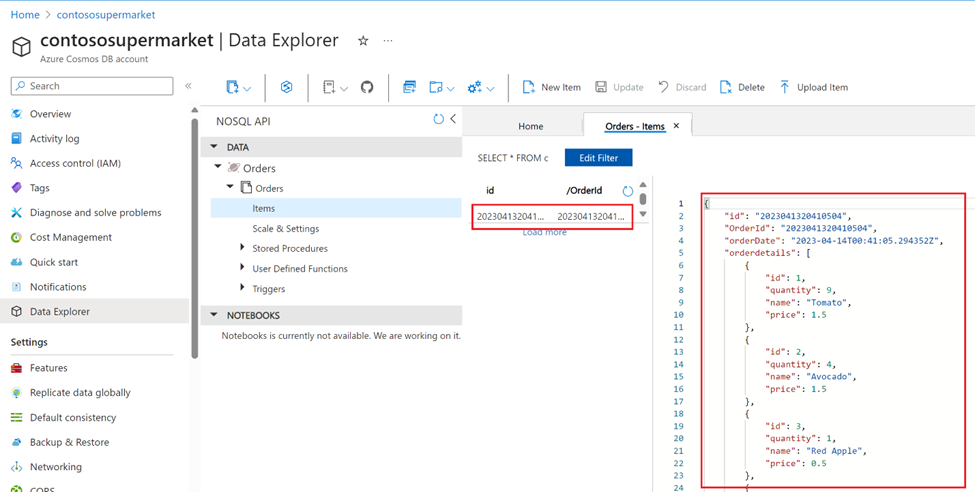Click the GitHub icon in toolbar

(367, 87)
